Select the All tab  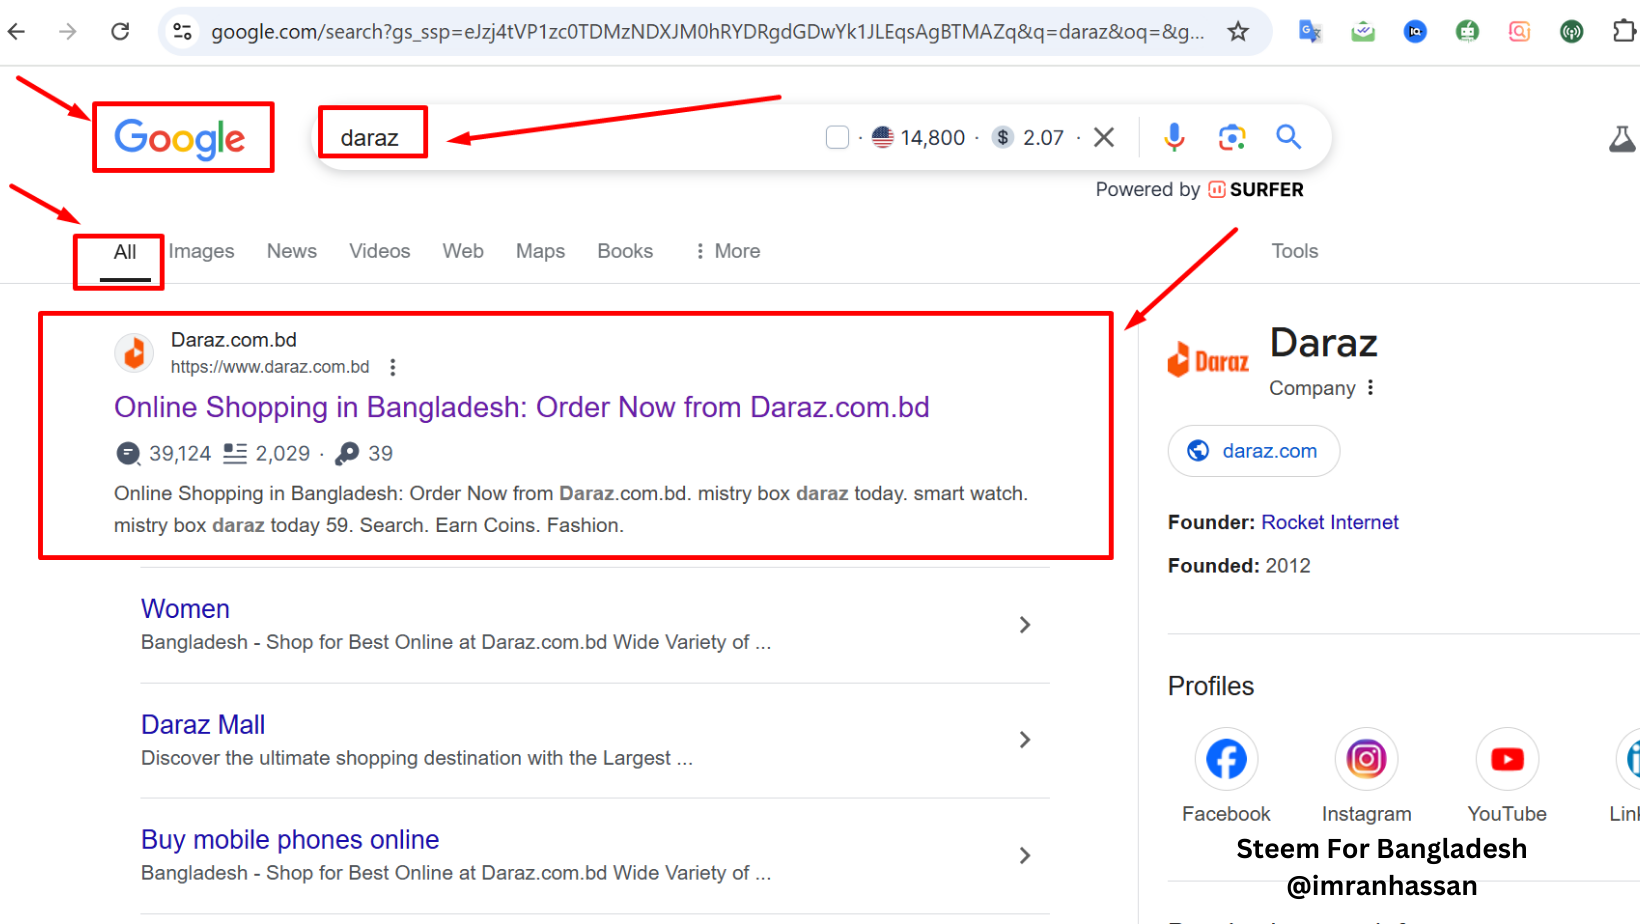[x=125, y=252]
